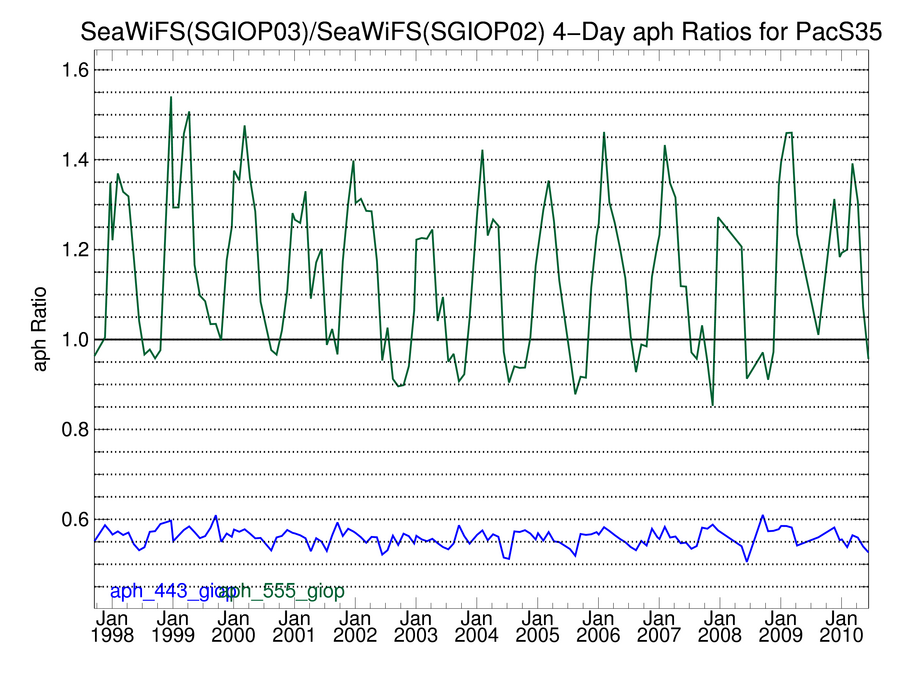Image resolution: width=900 pixels, height=675 pixels.
Task: Click the blue line's lowest dip in mid-2008
Action: point(747,561)
